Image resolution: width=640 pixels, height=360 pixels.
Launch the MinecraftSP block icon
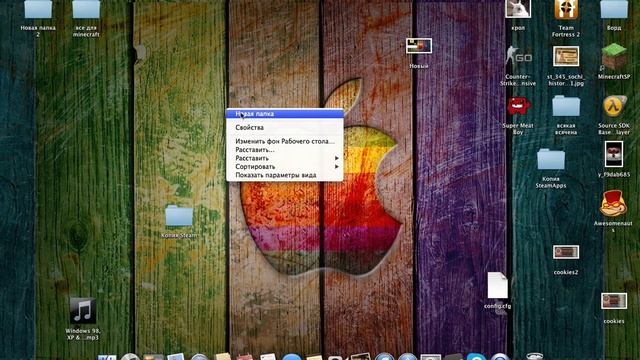click(614, 56)
